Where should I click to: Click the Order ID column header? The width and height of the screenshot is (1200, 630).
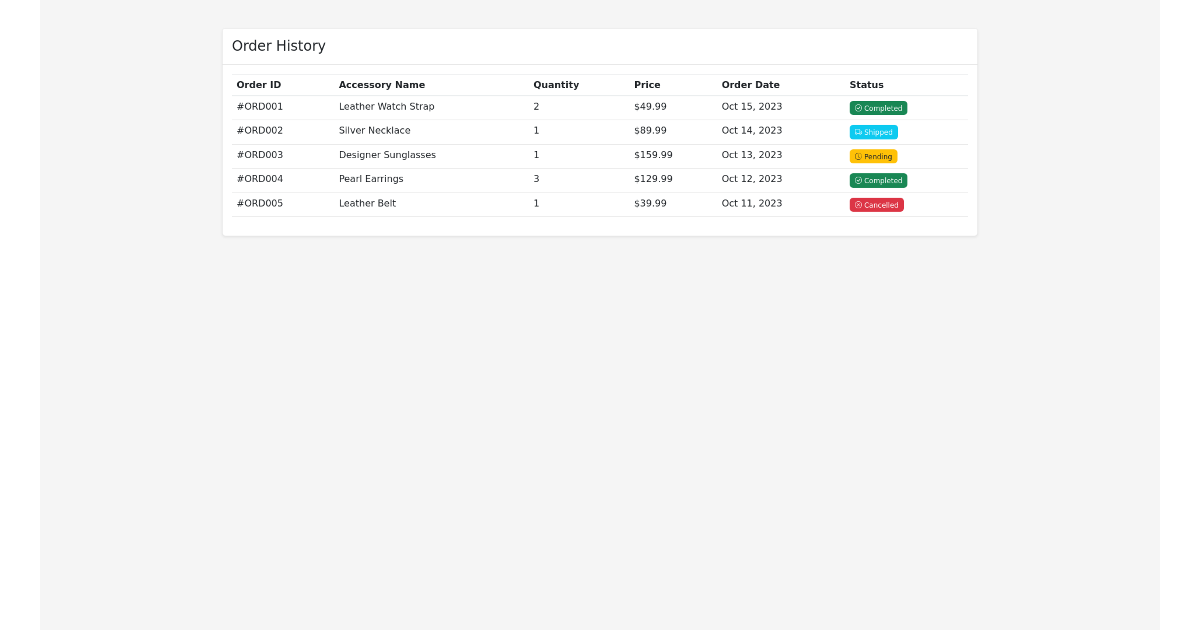(x=258, y=84)
